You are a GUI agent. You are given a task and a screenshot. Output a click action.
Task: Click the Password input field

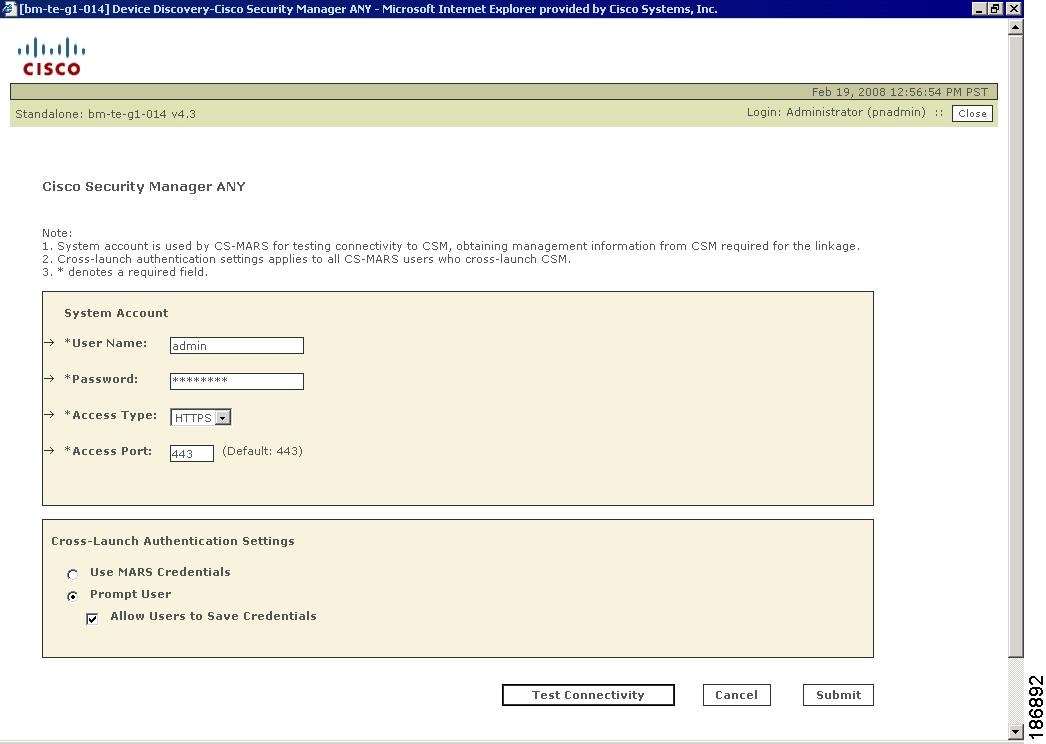237,381
